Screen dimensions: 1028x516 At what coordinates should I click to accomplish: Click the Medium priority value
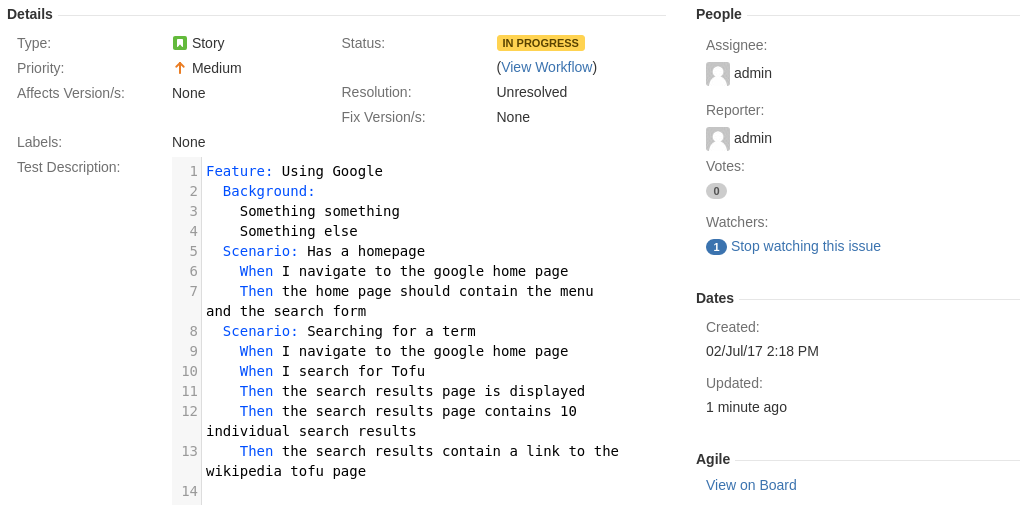coord(216,68)
